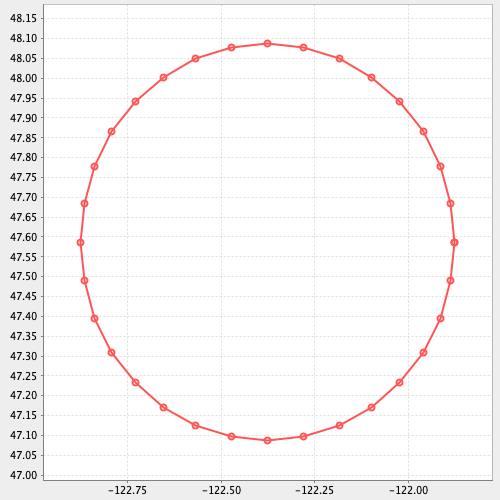Screen dimensions: 500x500
Task: Select the right-side marker on the 48.00 gridline
Action: point(371,78)
